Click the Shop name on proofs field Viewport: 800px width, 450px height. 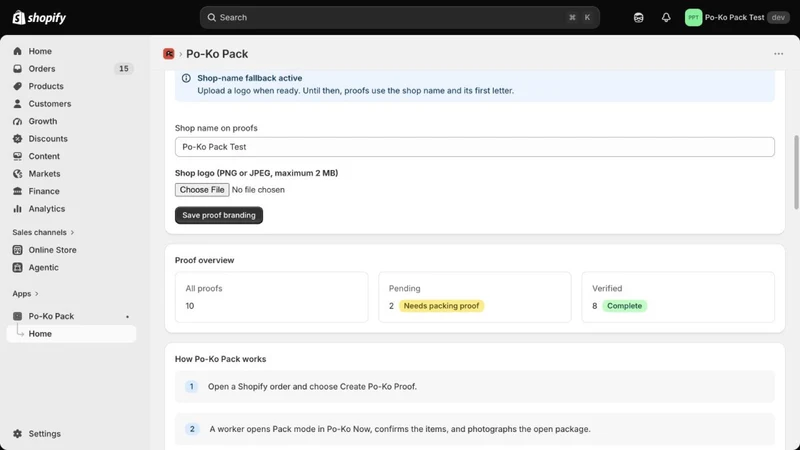pos(474,146)
